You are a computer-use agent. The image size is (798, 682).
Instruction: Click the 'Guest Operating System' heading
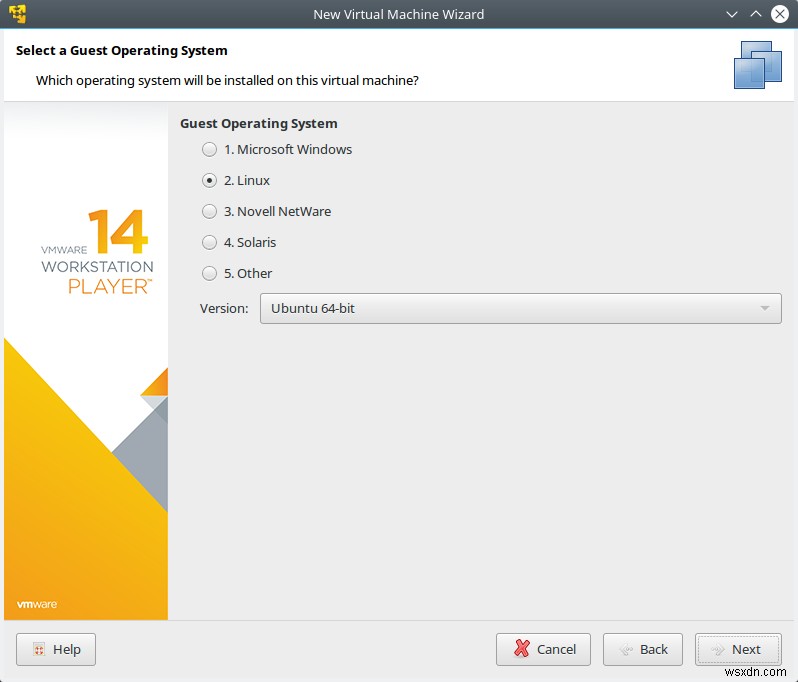259,124
